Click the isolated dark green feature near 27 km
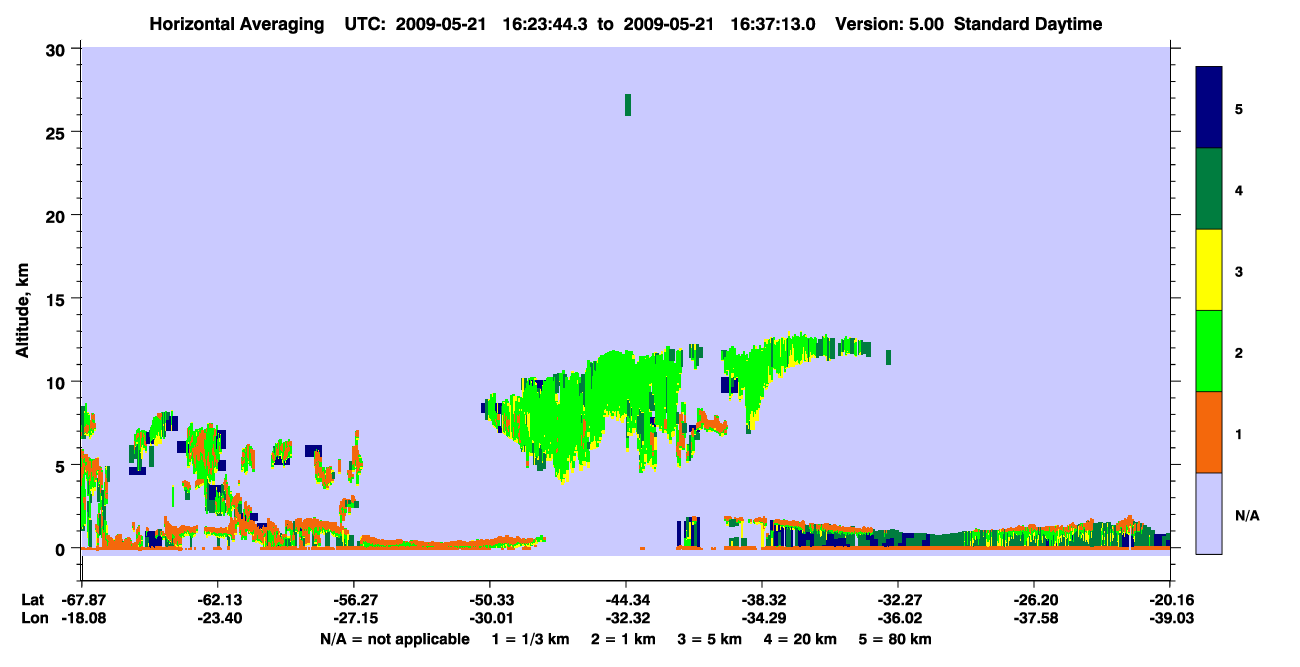 pos(628,105)
